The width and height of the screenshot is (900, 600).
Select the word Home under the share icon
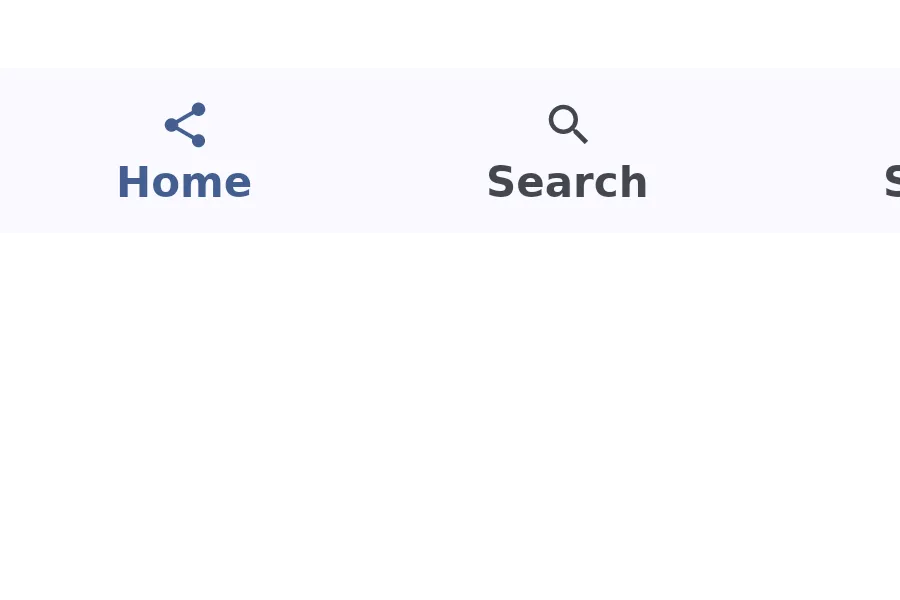pos(184,182)
